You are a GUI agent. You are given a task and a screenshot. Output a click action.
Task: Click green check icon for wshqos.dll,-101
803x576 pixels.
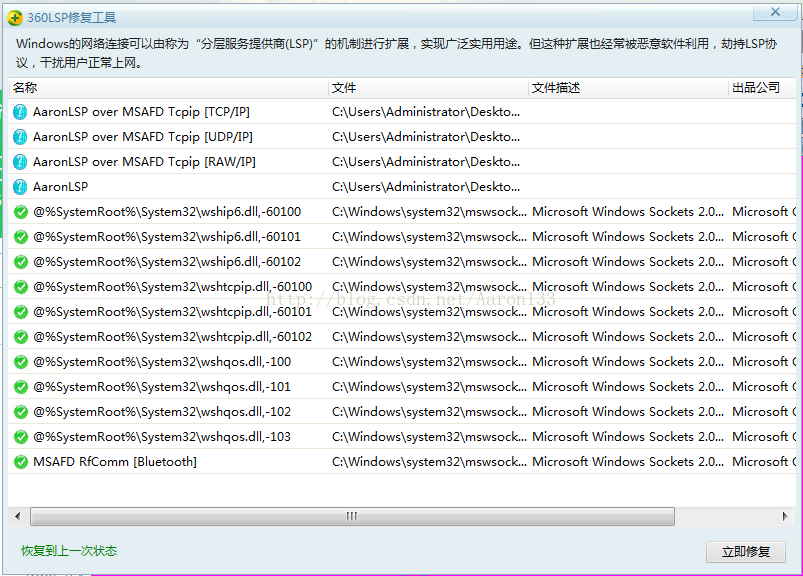point(20,387)
